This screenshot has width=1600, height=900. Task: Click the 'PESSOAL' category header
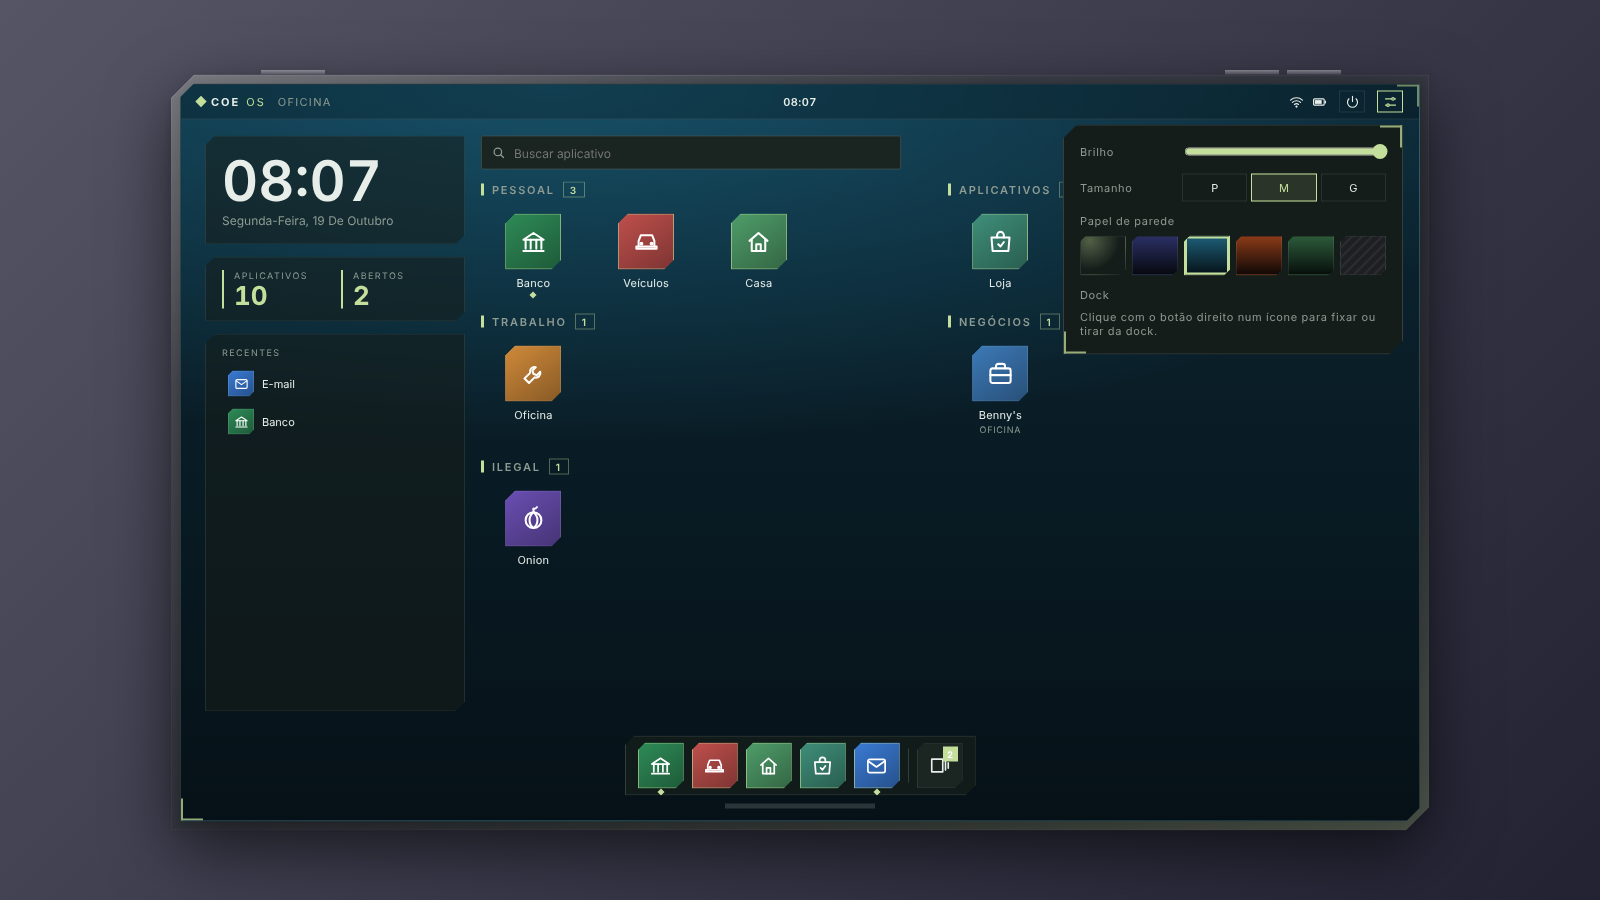pos(523,190)
